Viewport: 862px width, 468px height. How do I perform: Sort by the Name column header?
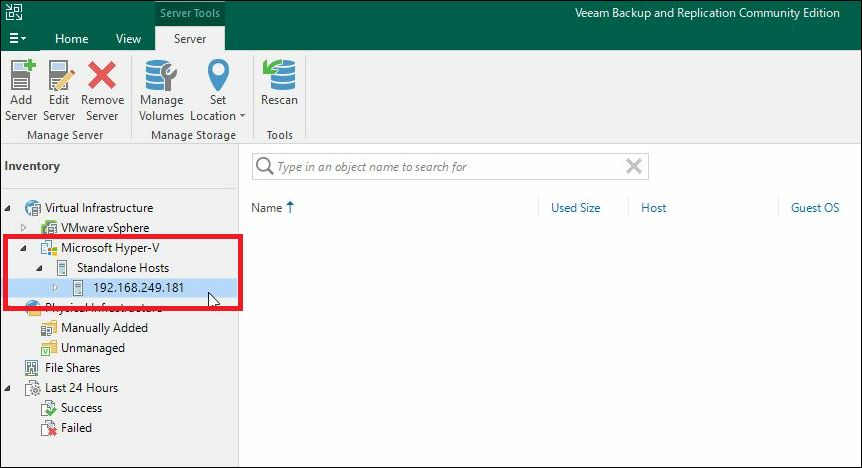pos(267,208)
